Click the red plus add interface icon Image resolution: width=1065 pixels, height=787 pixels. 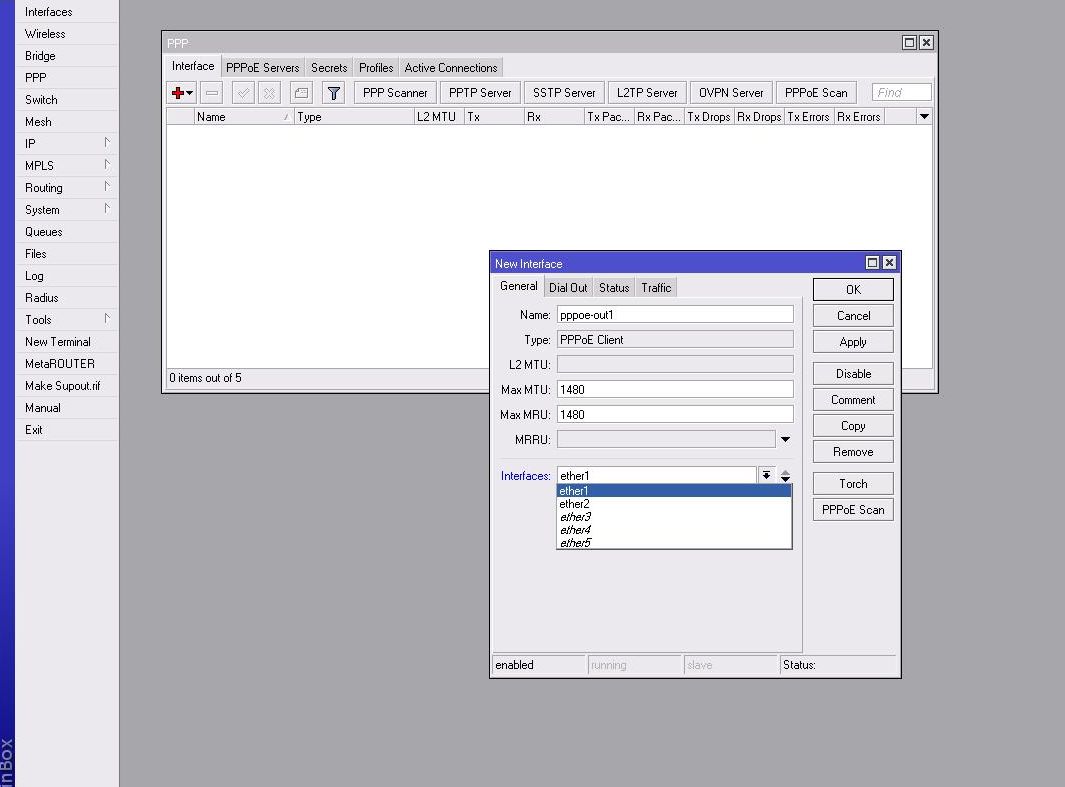click(182, 92)
